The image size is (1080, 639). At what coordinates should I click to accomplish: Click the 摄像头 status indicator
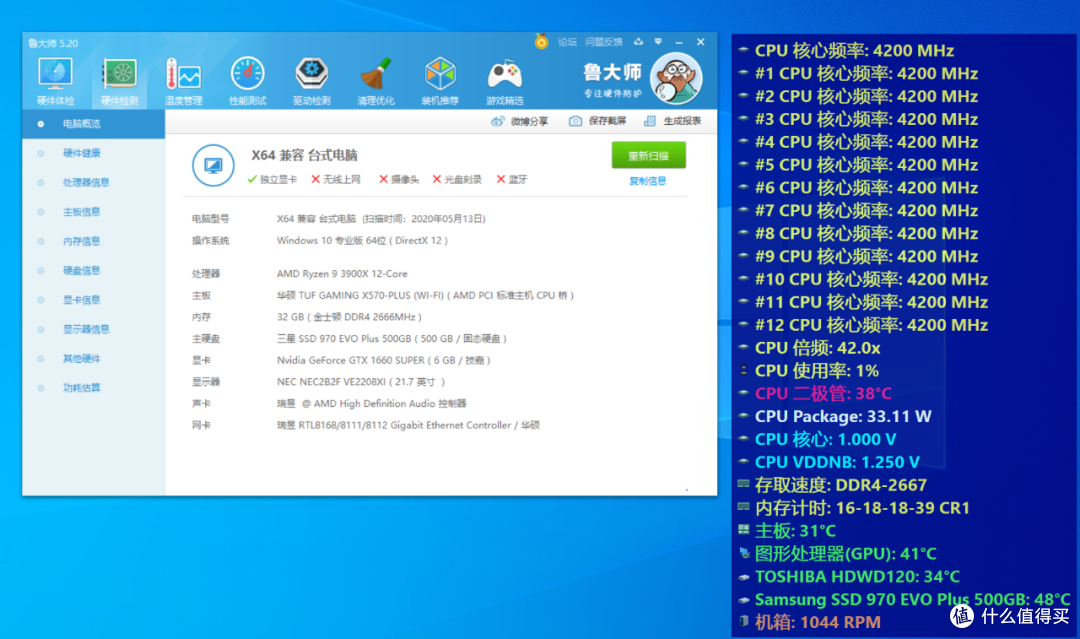[399, 179]
